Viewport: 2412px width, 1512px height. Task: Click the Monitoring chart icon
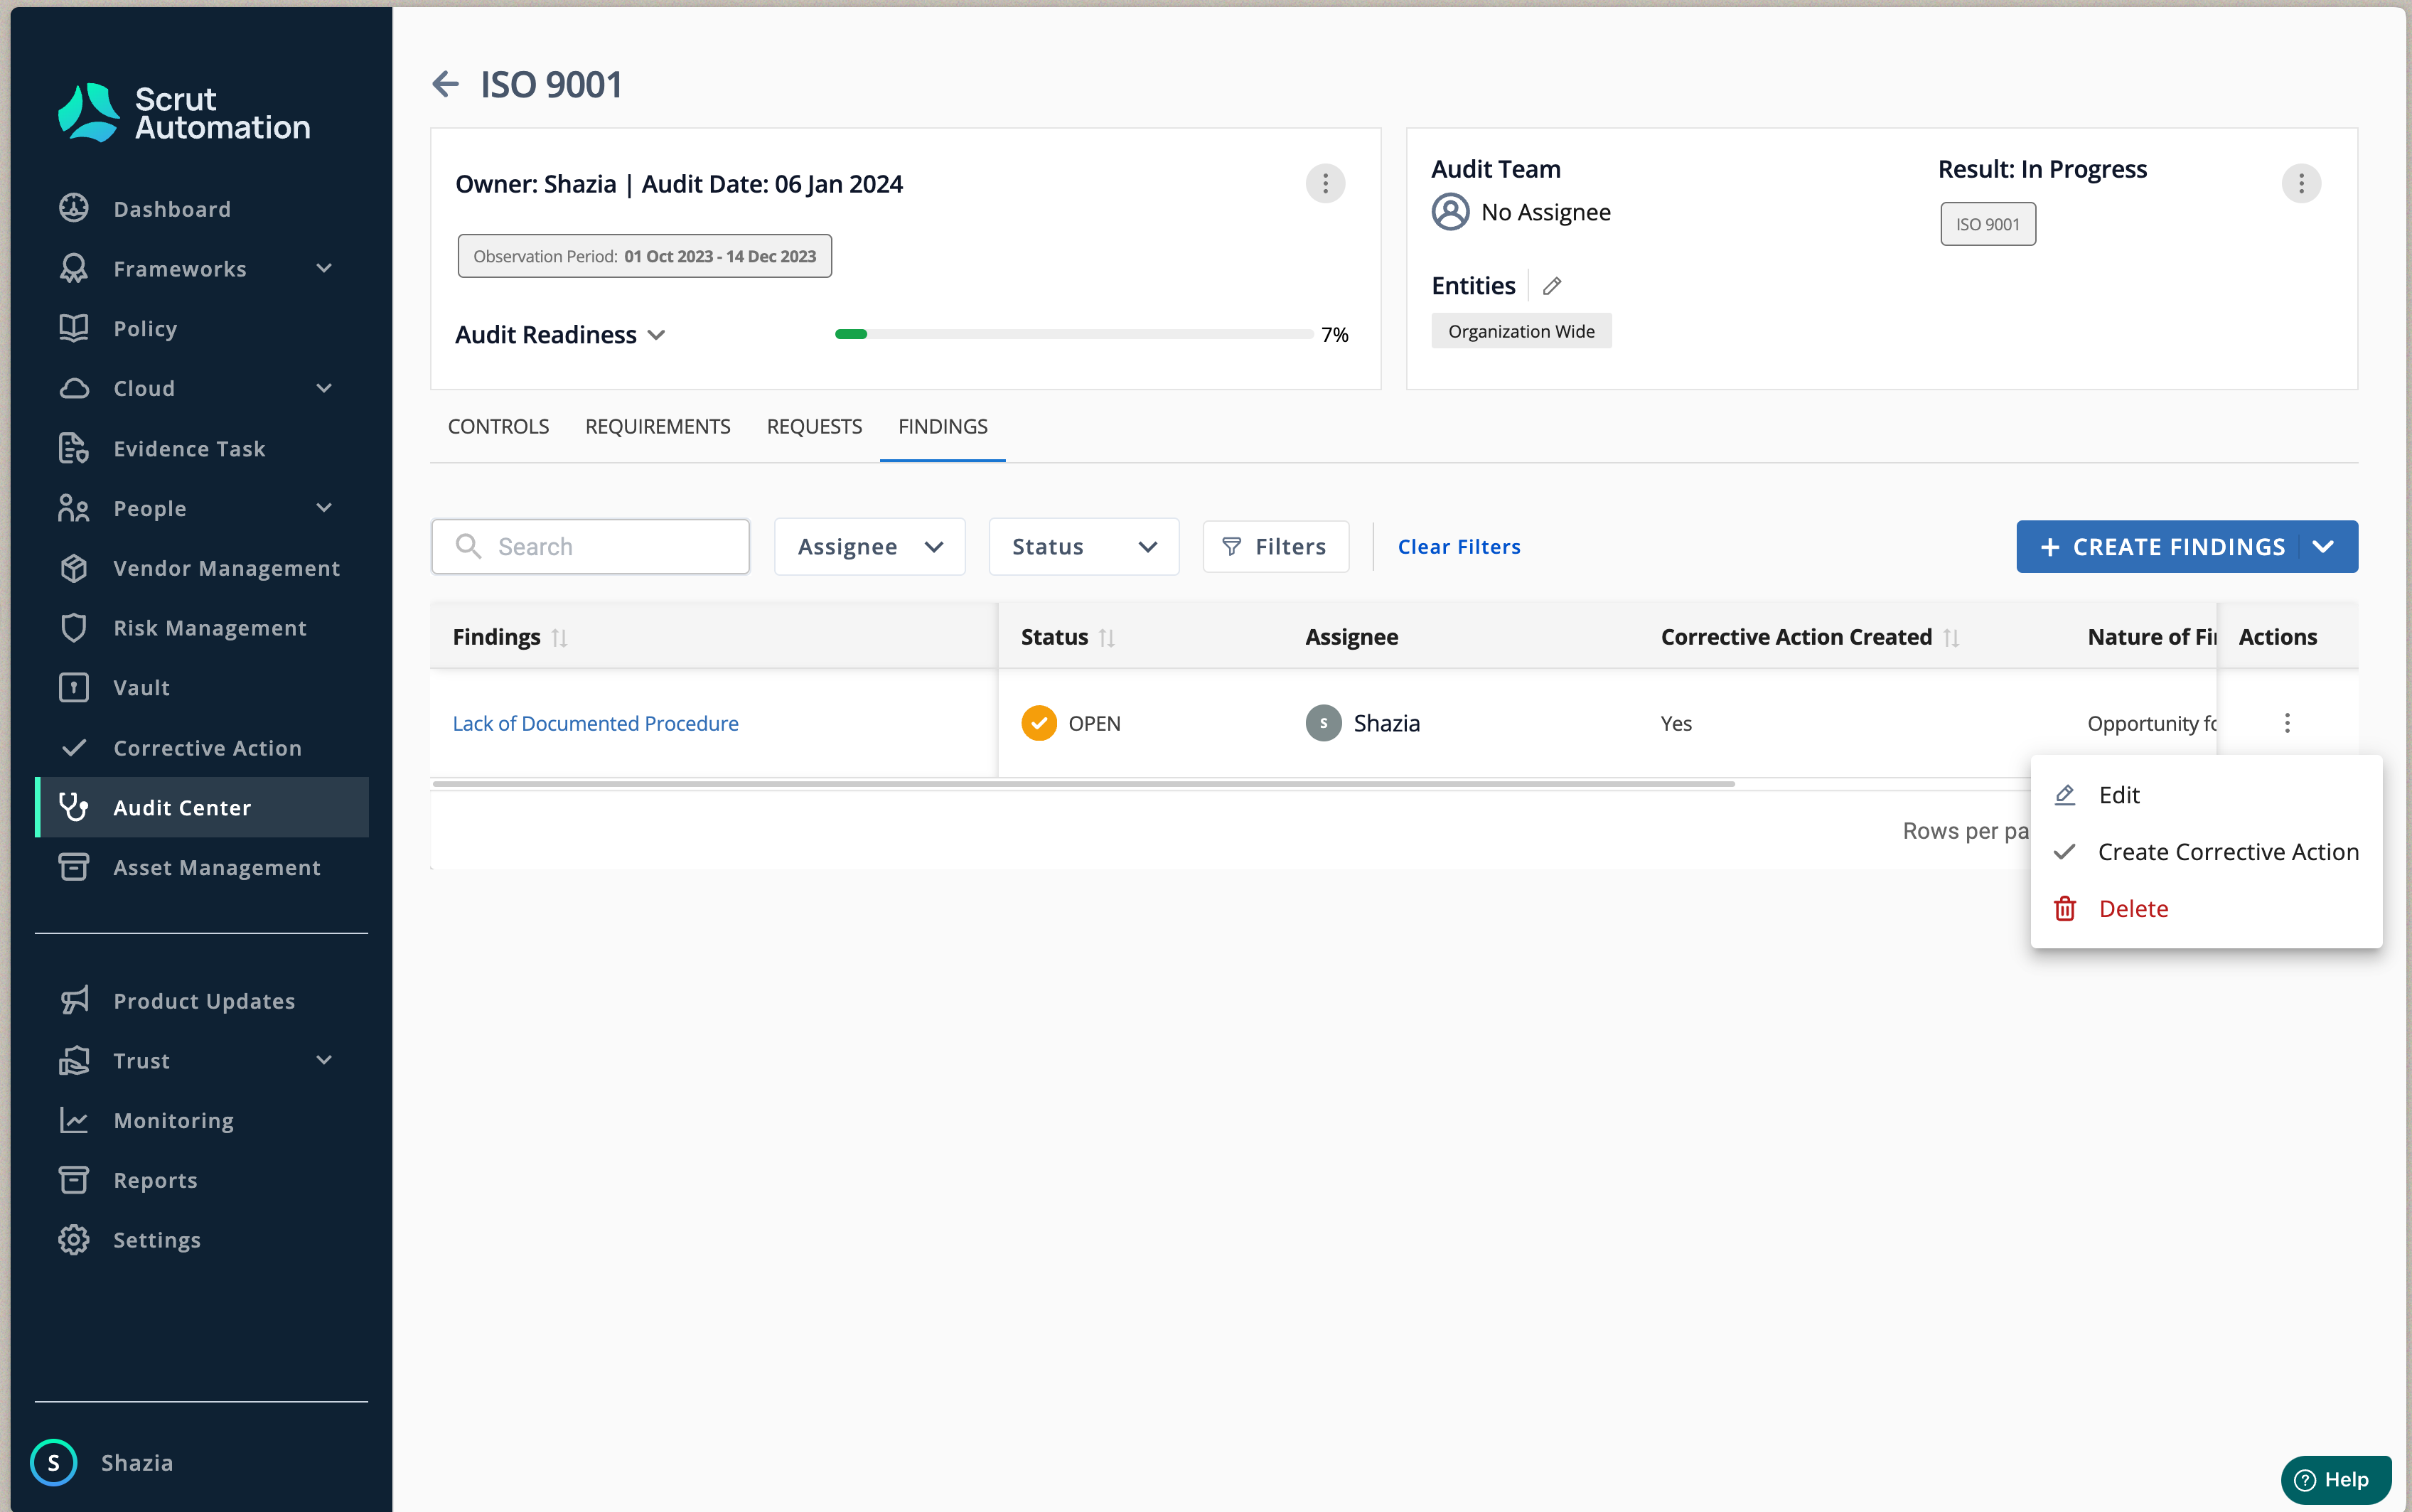tap(74, 1120)
